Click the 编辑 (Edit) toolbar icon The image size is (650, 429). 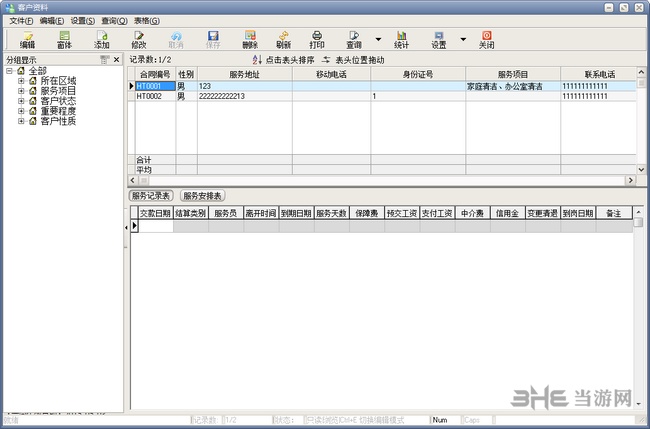(27, 39)
